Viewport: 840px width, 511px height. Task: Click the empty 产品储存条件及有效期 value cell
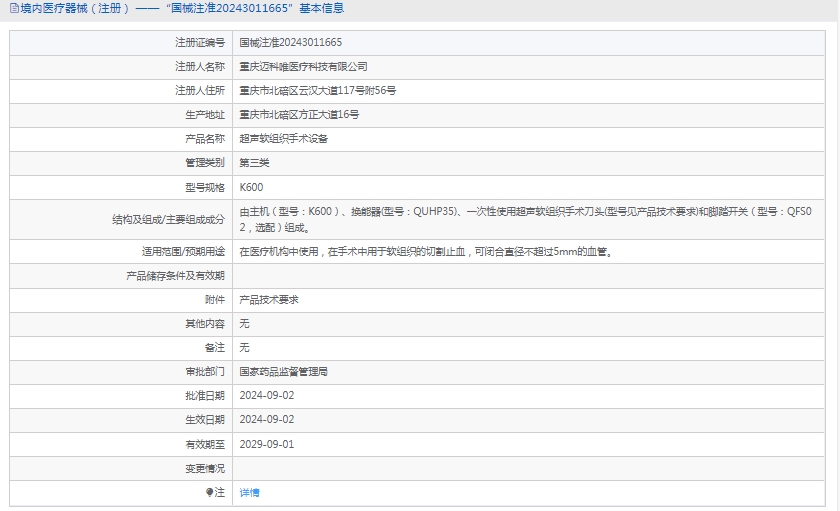pos(530,276)
